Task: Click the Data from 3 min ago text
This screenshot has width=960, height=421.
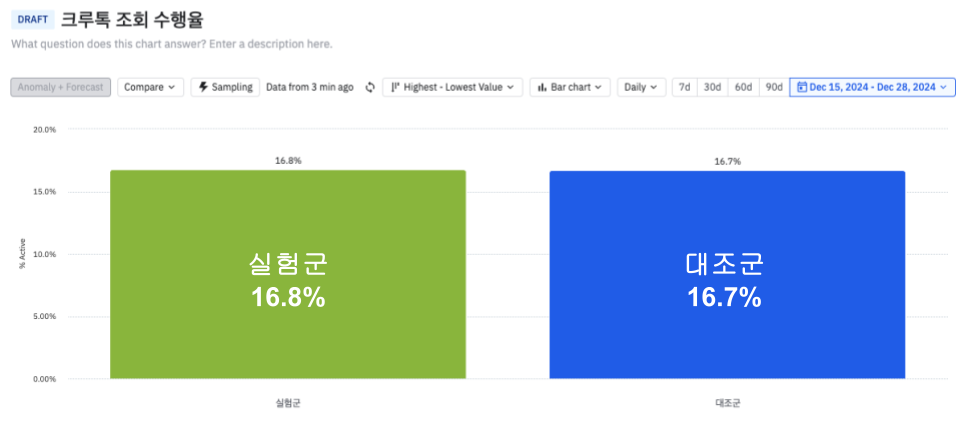Action: 310,87
